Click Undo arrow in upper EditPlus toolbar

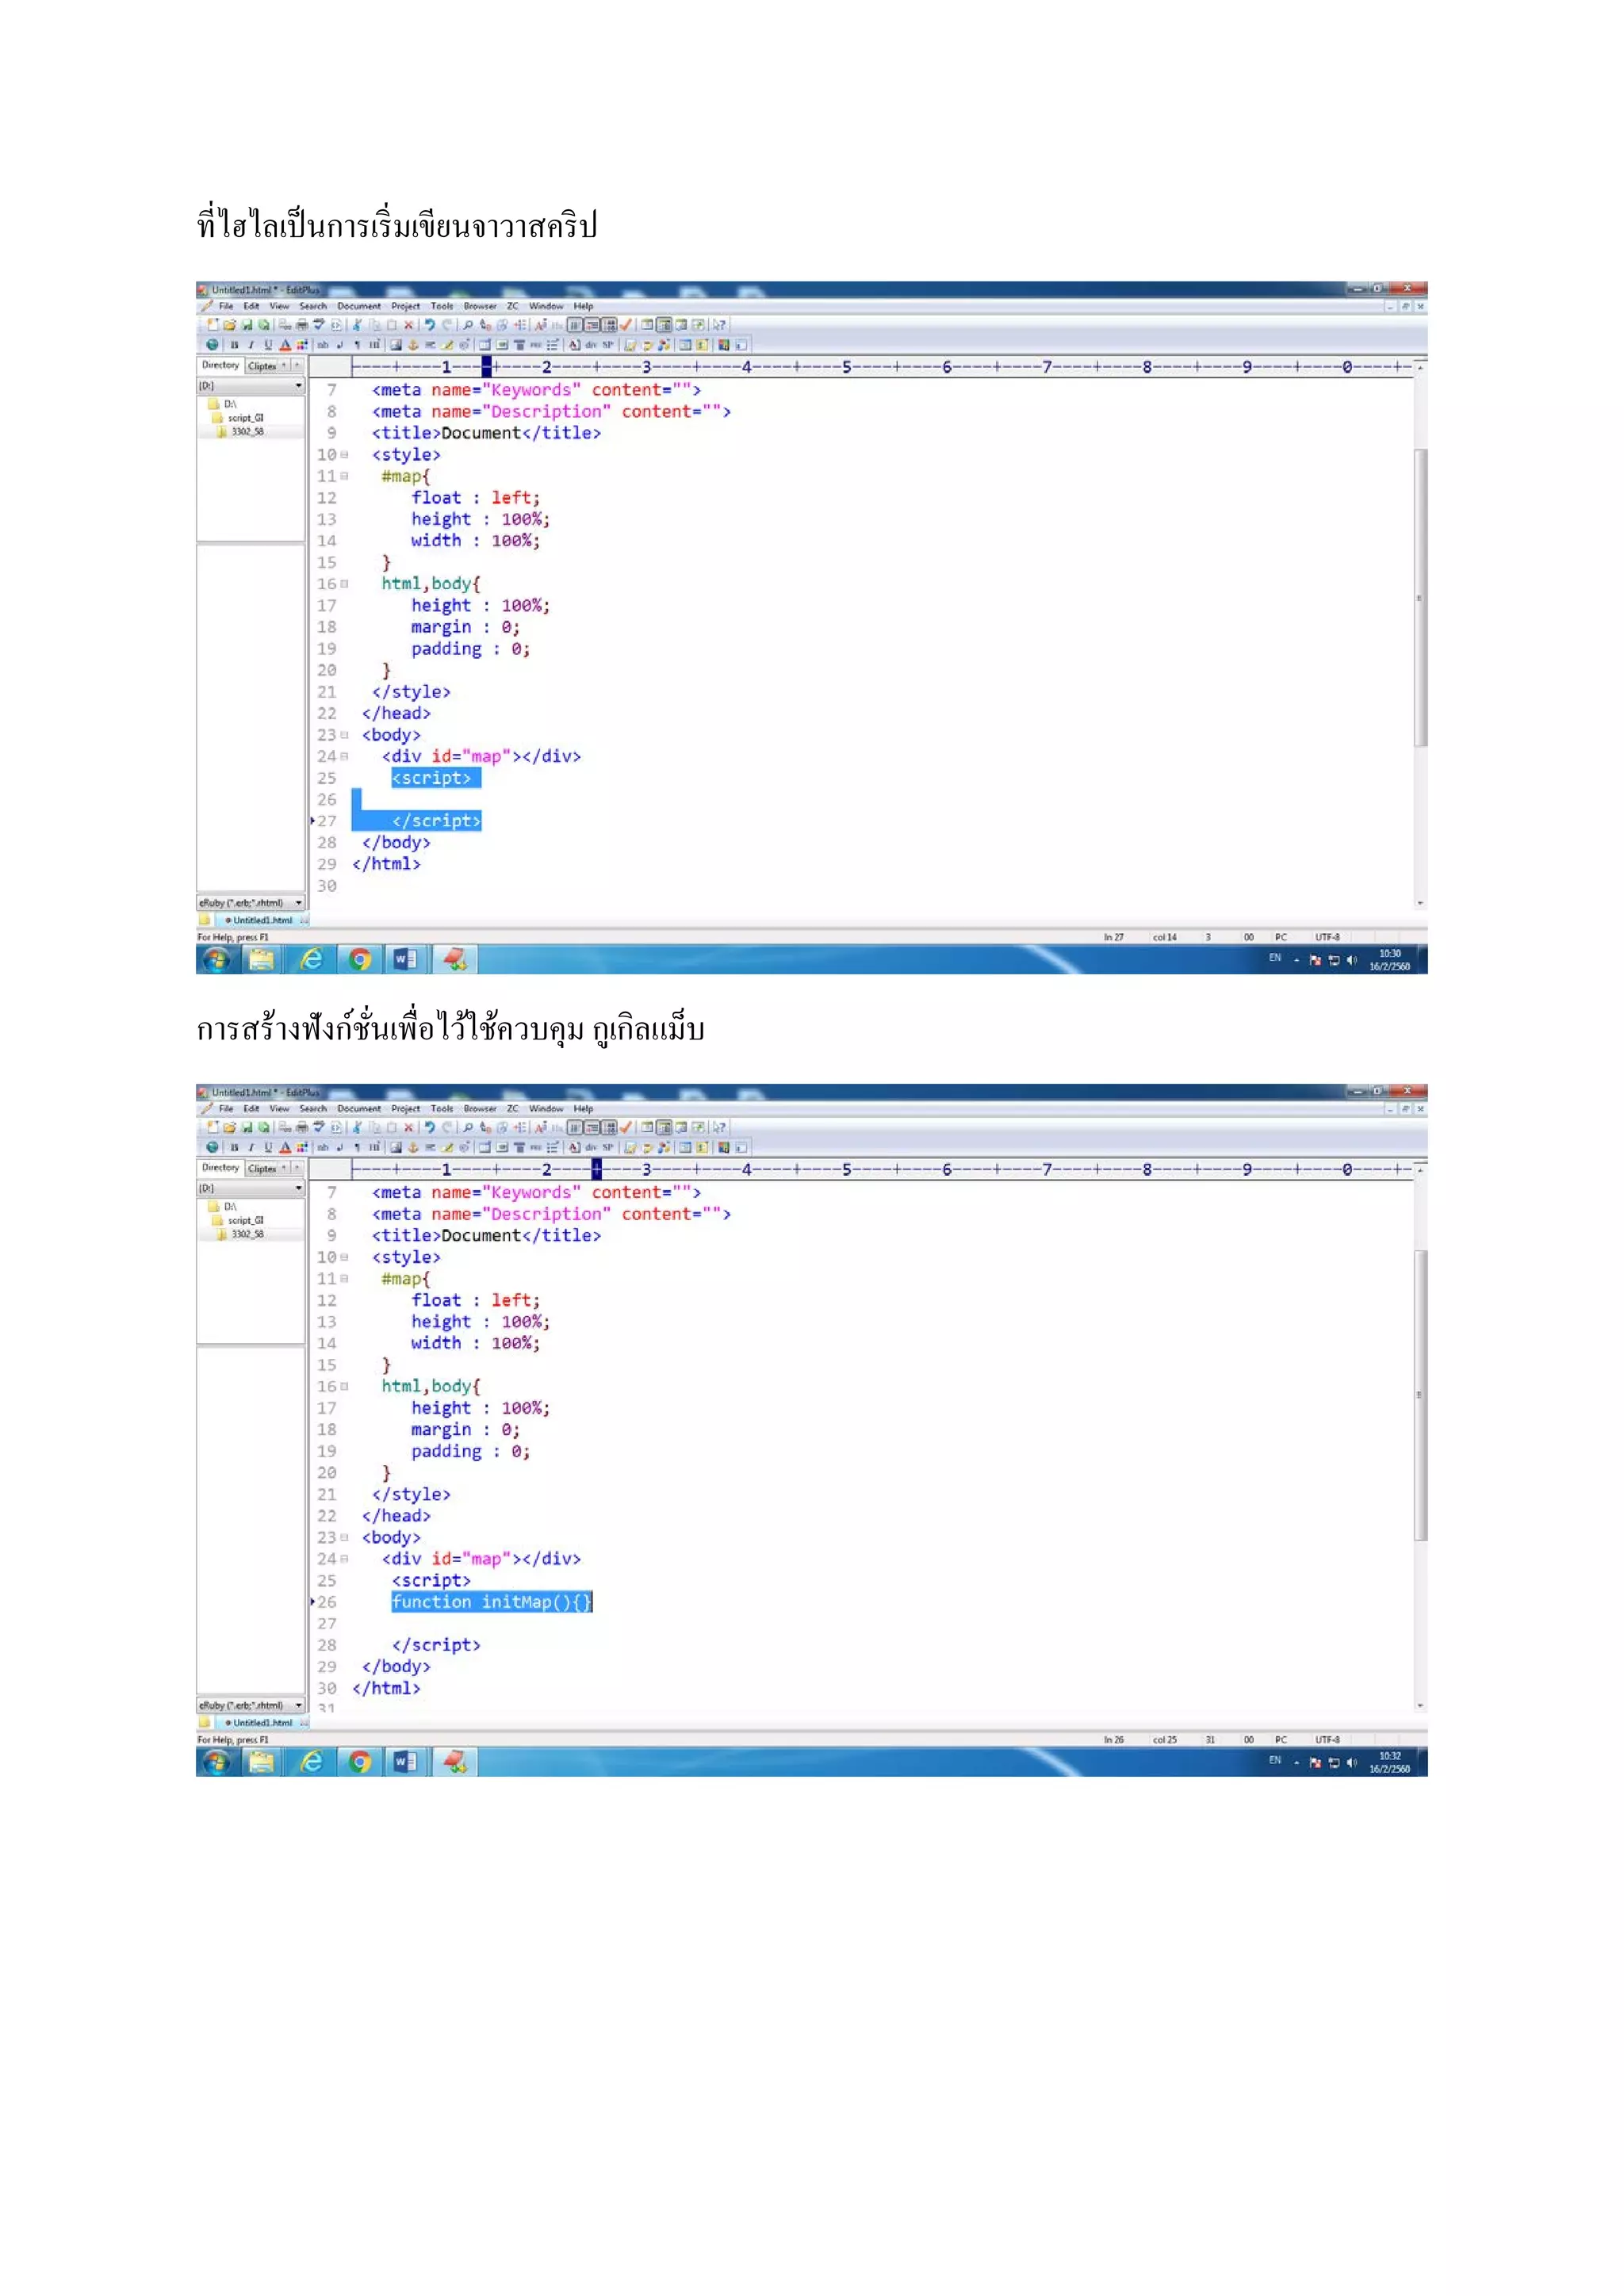(430, 325)
